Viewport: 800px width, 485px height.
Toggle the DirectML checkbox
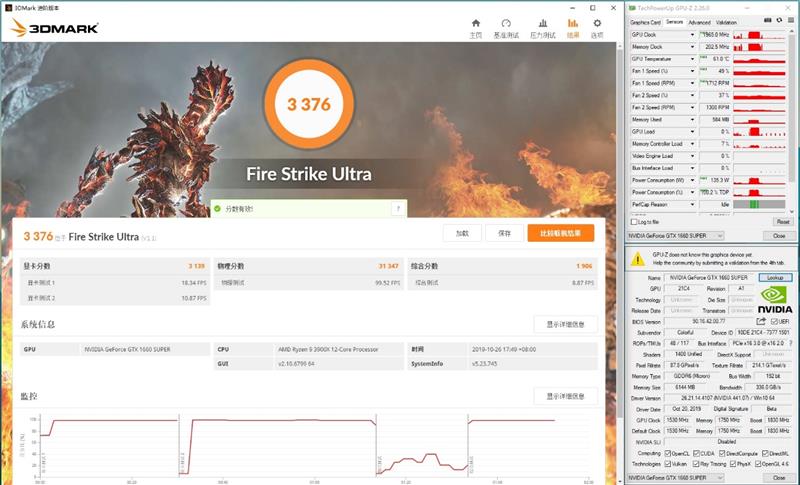pos(765,453)
